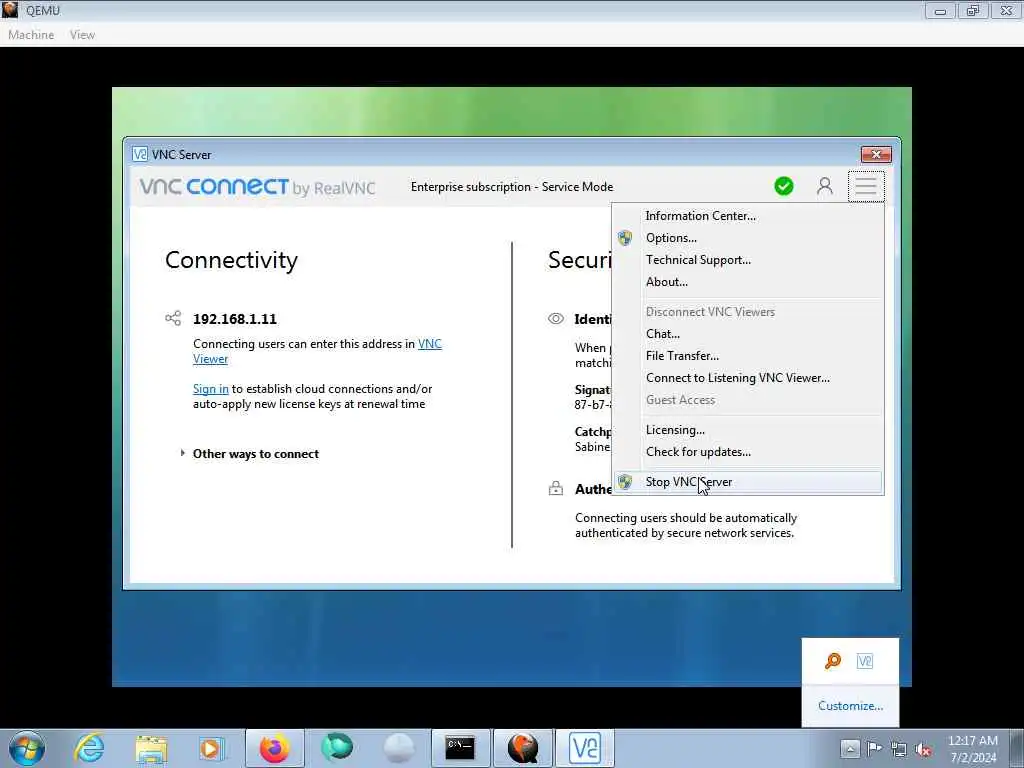
Task: Click the Action Center flag tray icon
Action: click(x=874, y=748)
